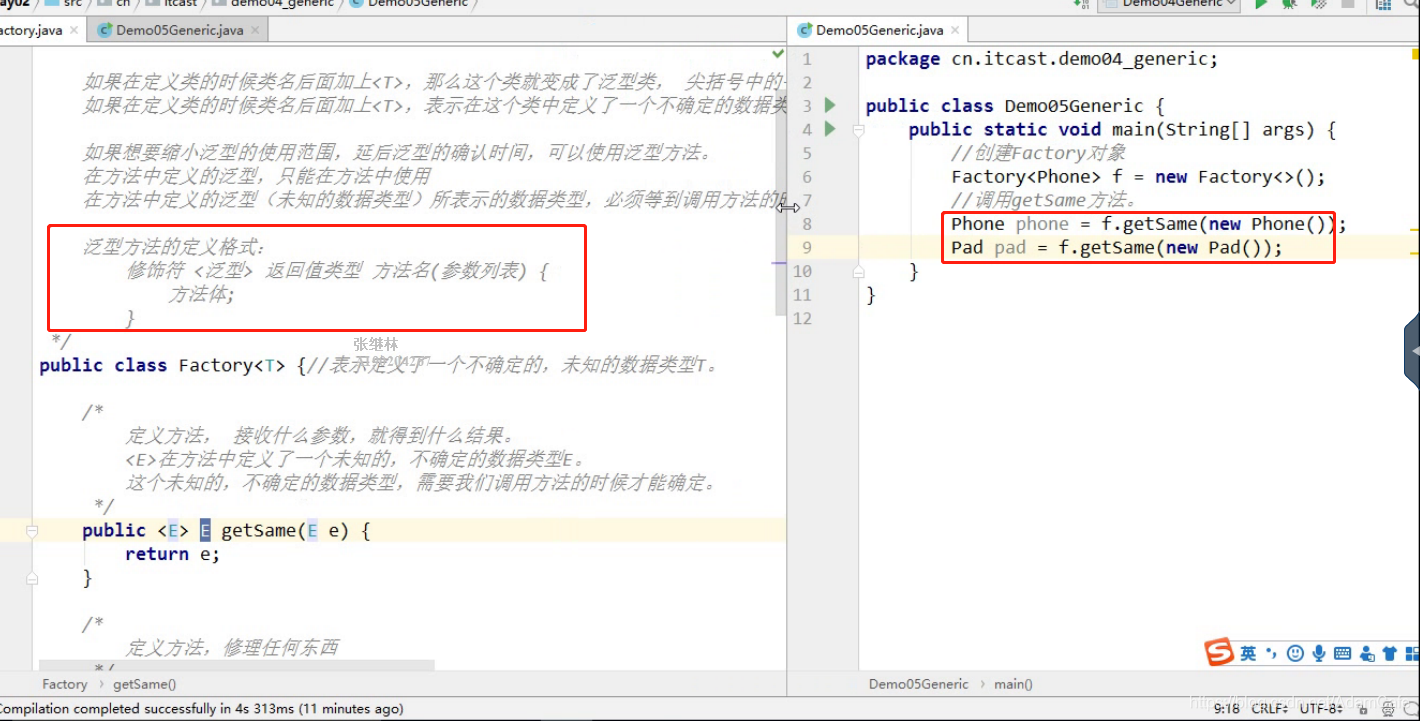Open the toolbox grid icon in Sogou bar
The height and width of the screenshot is (721, 1420).
(1411, 653)
